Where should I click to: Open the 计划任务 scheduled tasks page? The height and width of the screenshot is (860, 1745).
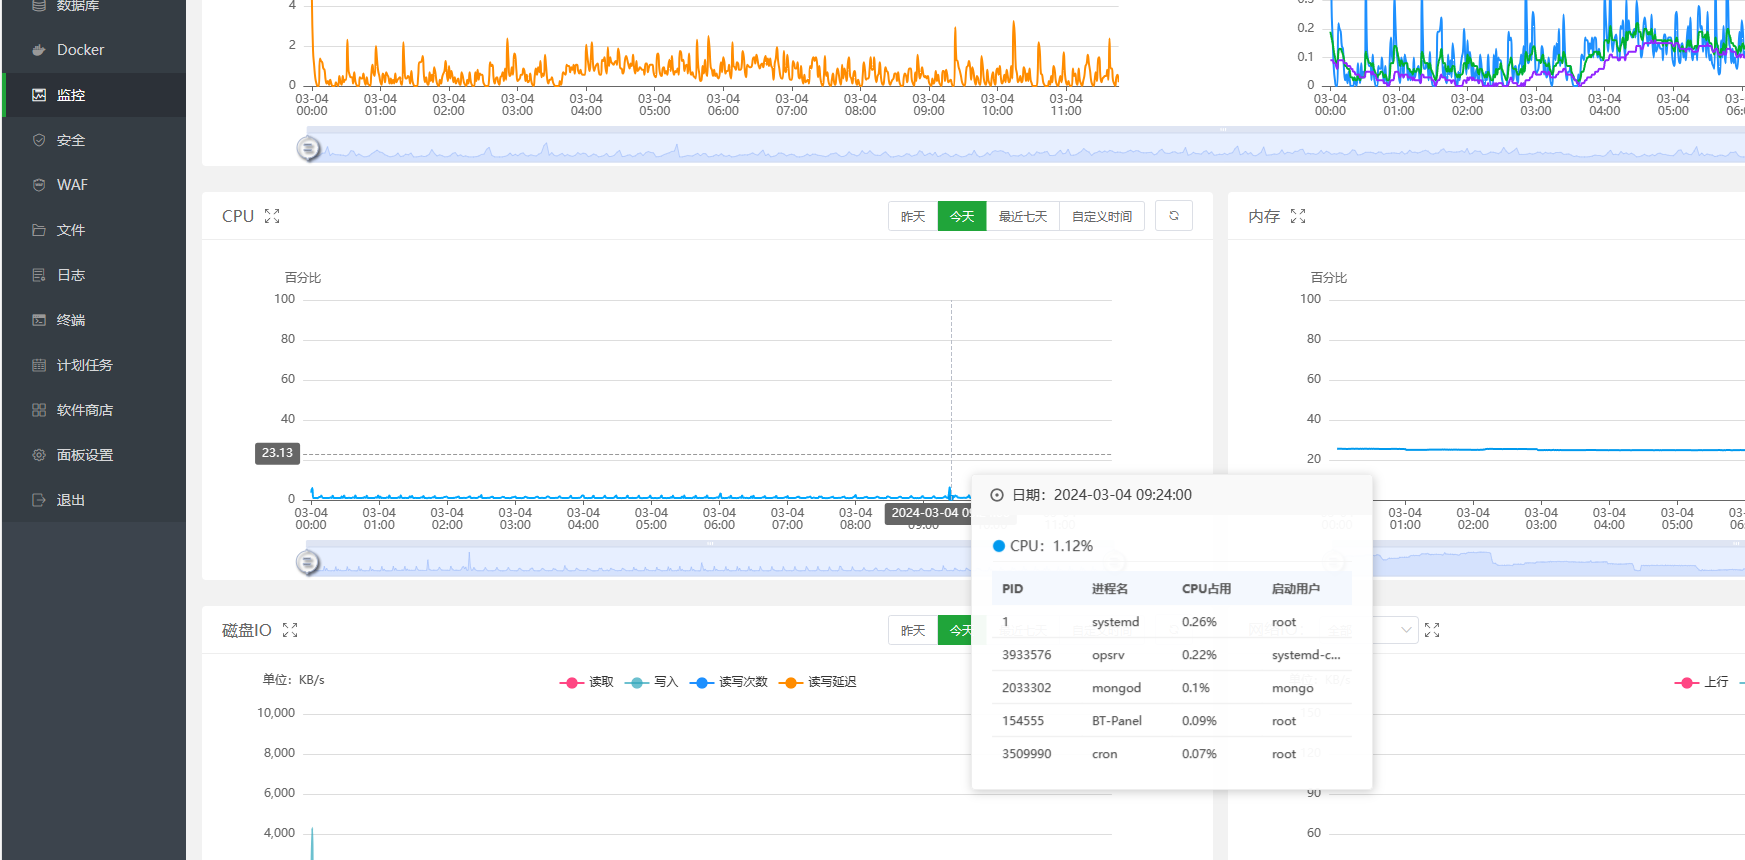pyautogui.click(x=94, y=365)
